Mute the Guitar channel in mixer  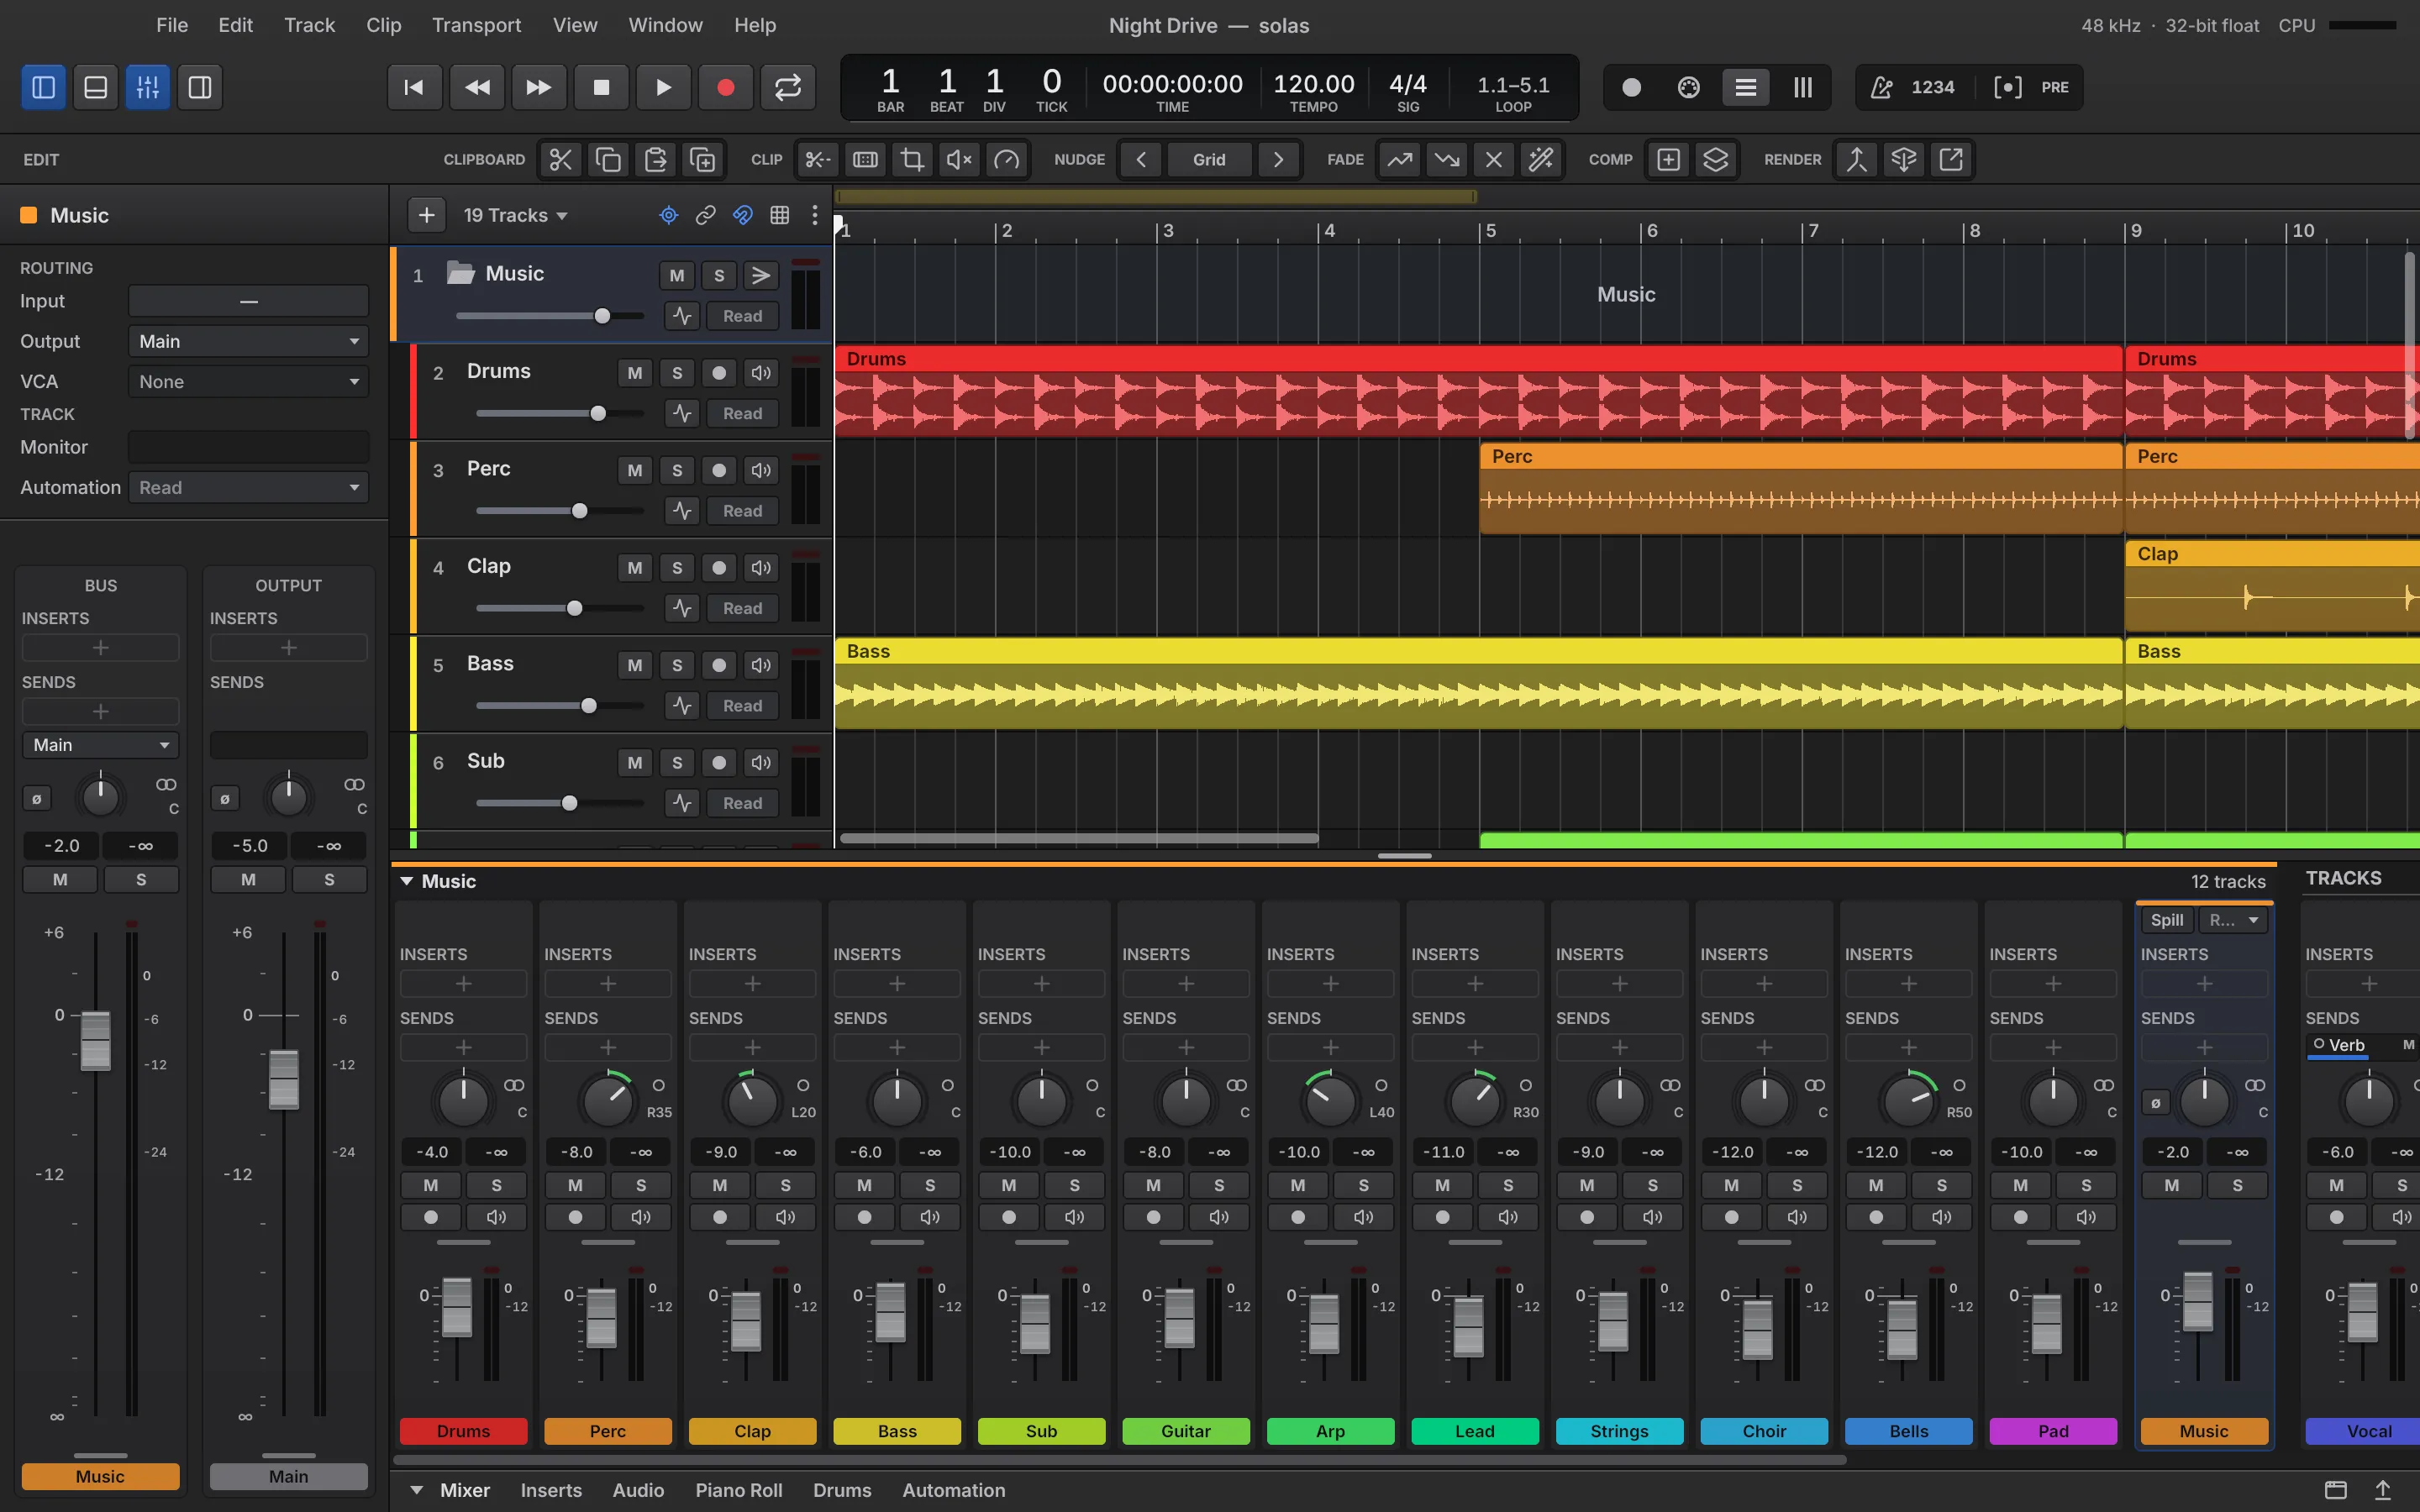pyautogui.click(x=1153, y=1185)
